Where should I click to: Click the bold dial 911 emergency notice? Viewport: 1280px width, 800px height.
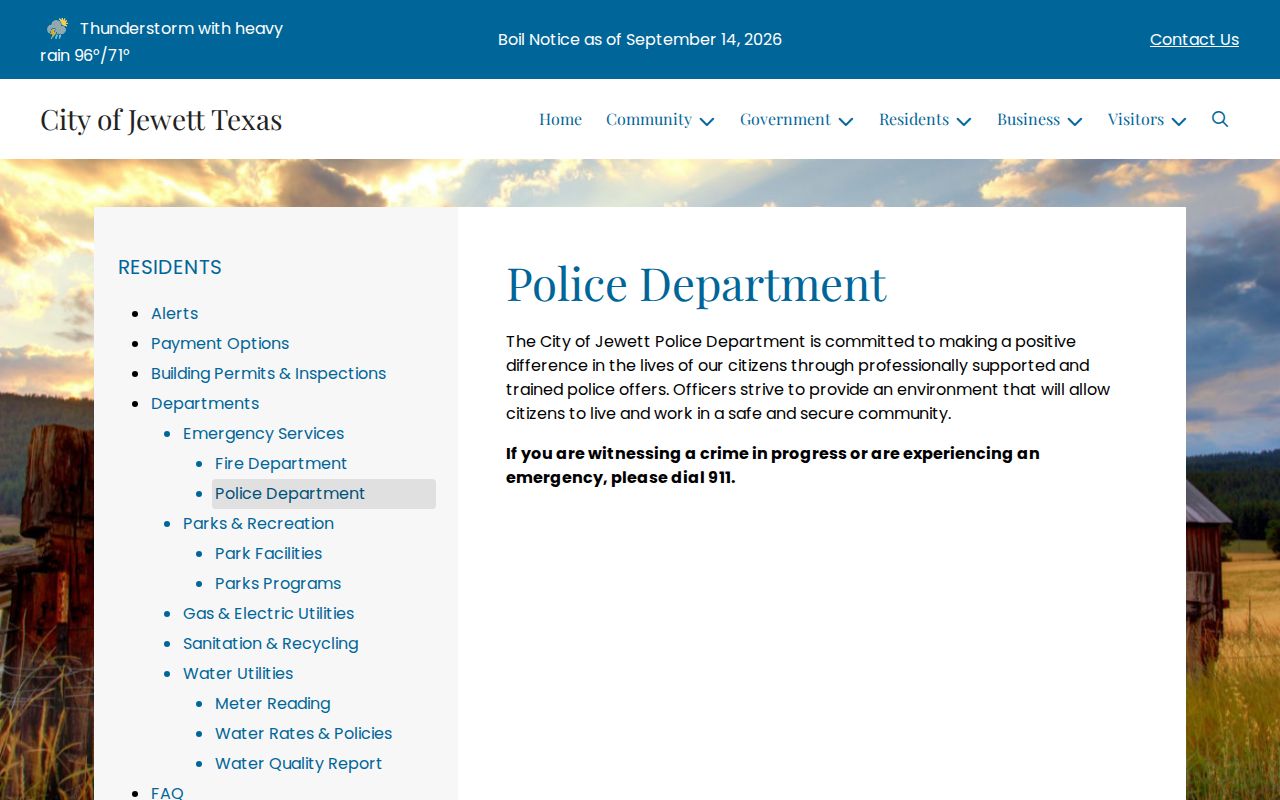pos(773,465)
